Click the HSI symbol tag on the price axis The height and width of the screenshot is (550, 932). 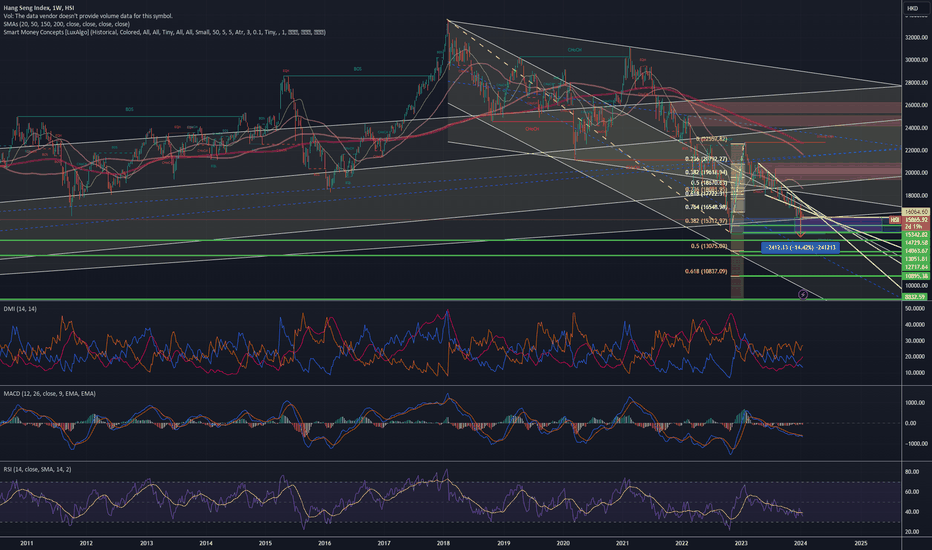pyautogui.click(x=895, y=220)
